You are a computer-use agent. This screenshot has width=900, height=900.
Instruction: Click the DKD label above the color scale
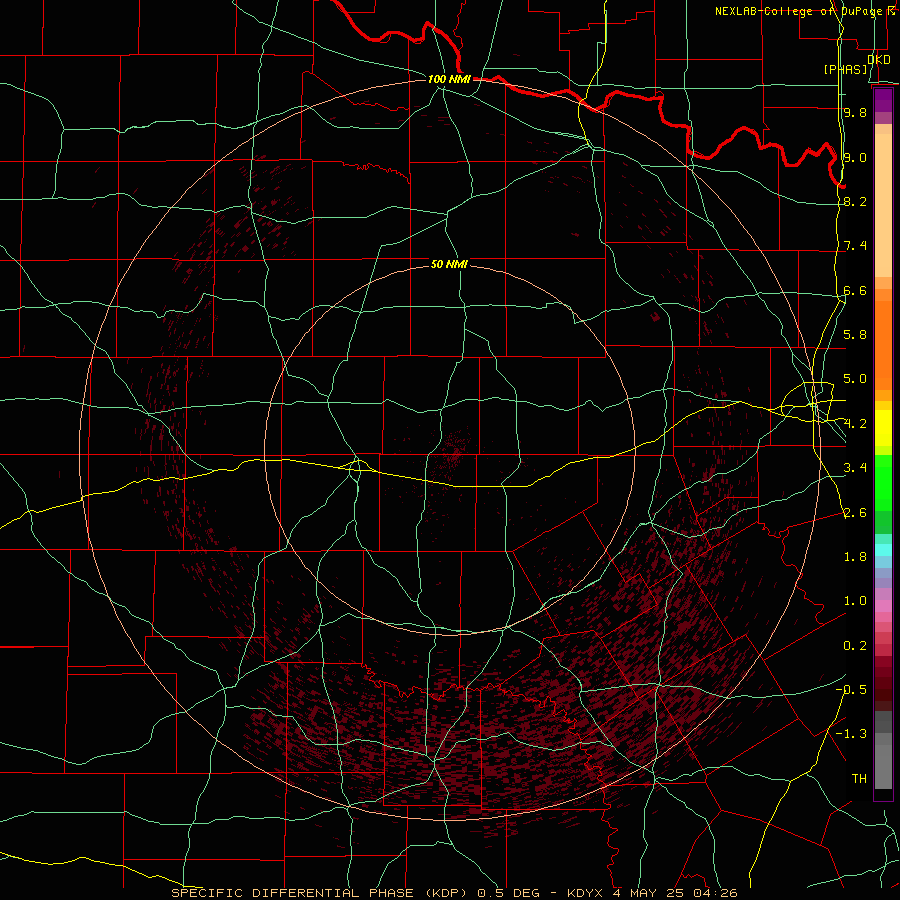point(879,59)
